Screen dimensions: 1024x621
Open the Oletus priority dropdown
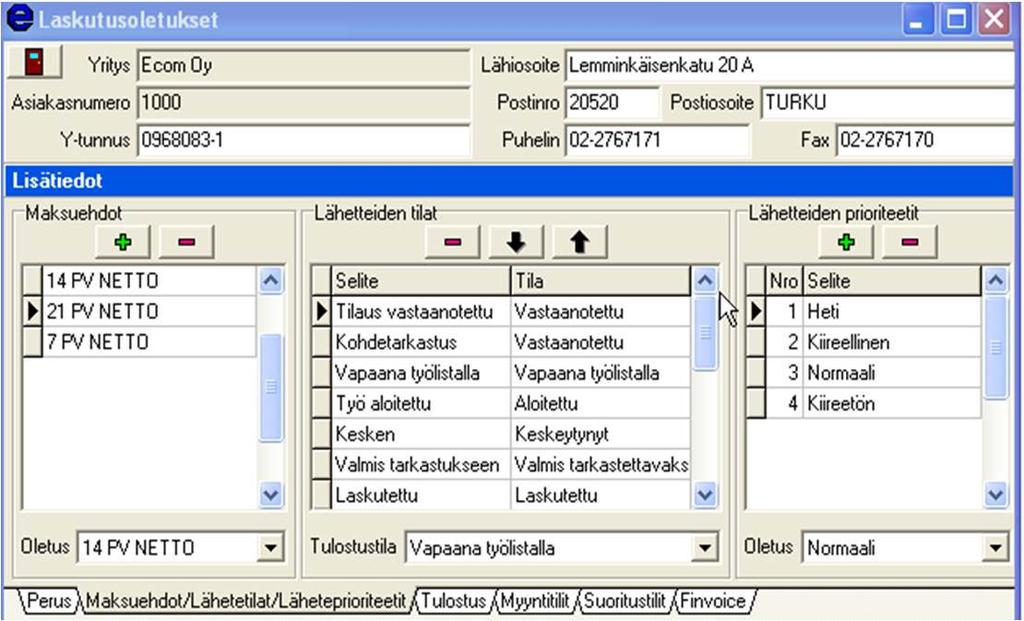[995, 547]
